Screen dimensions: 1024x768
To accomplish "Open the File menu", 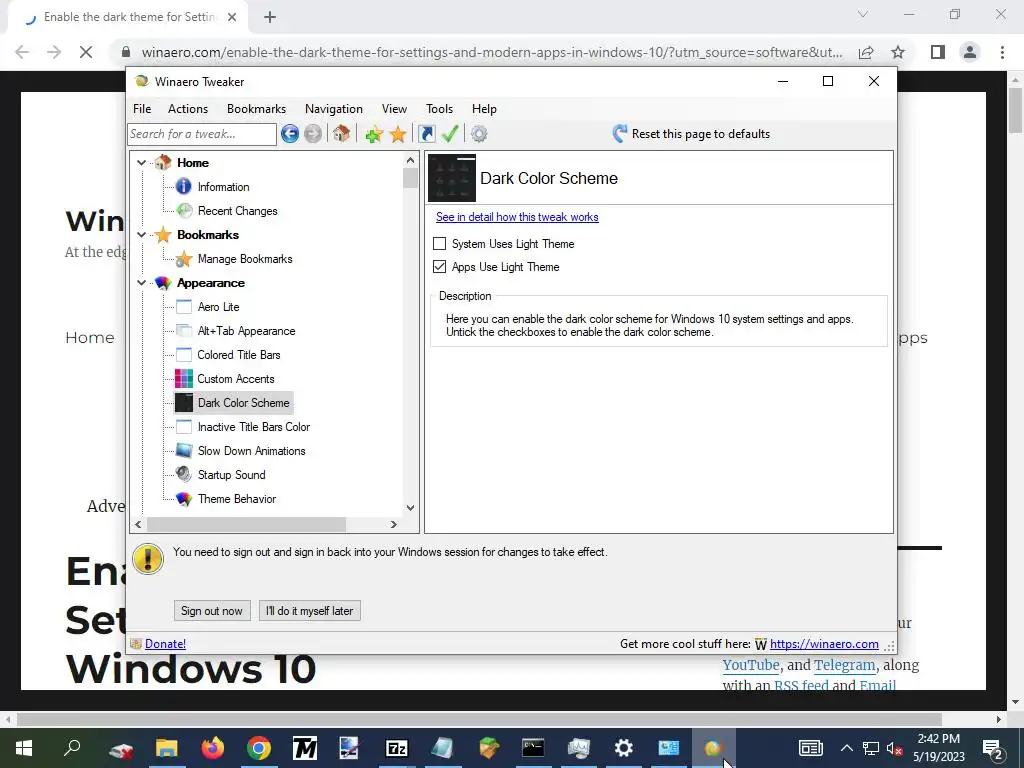I will 142,109.
